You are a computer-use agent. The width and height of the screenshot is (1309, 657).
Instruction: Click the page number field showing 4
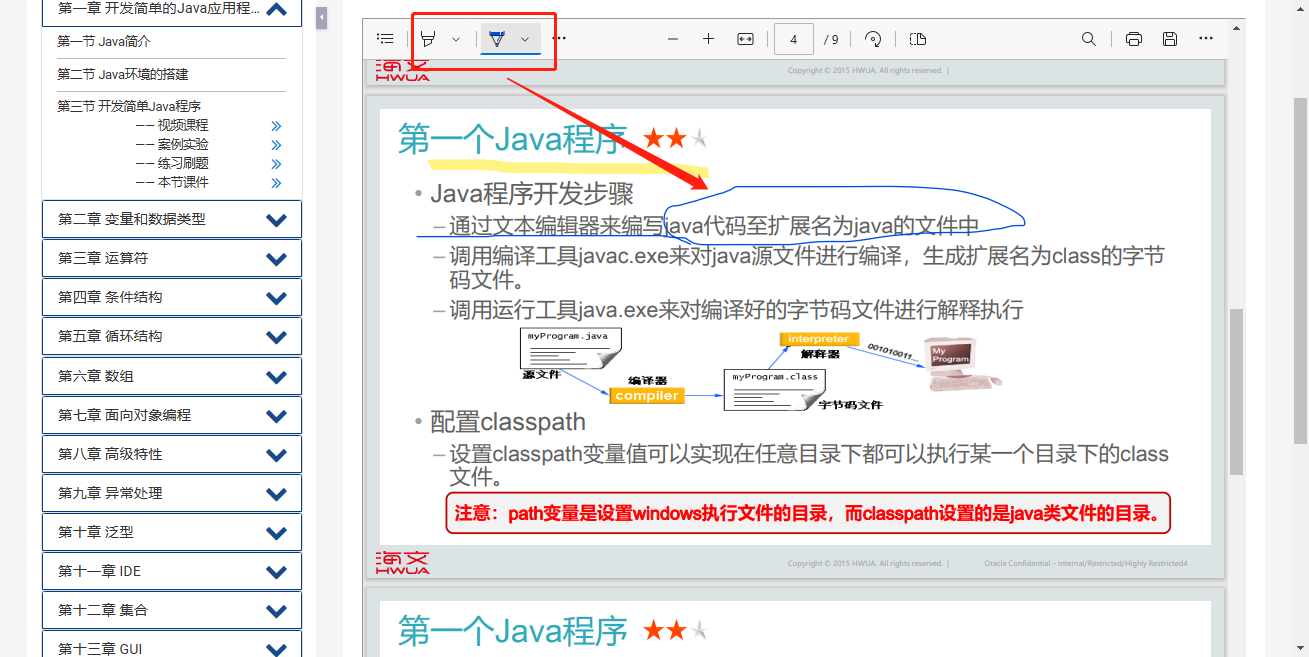[x=794, y=39]
